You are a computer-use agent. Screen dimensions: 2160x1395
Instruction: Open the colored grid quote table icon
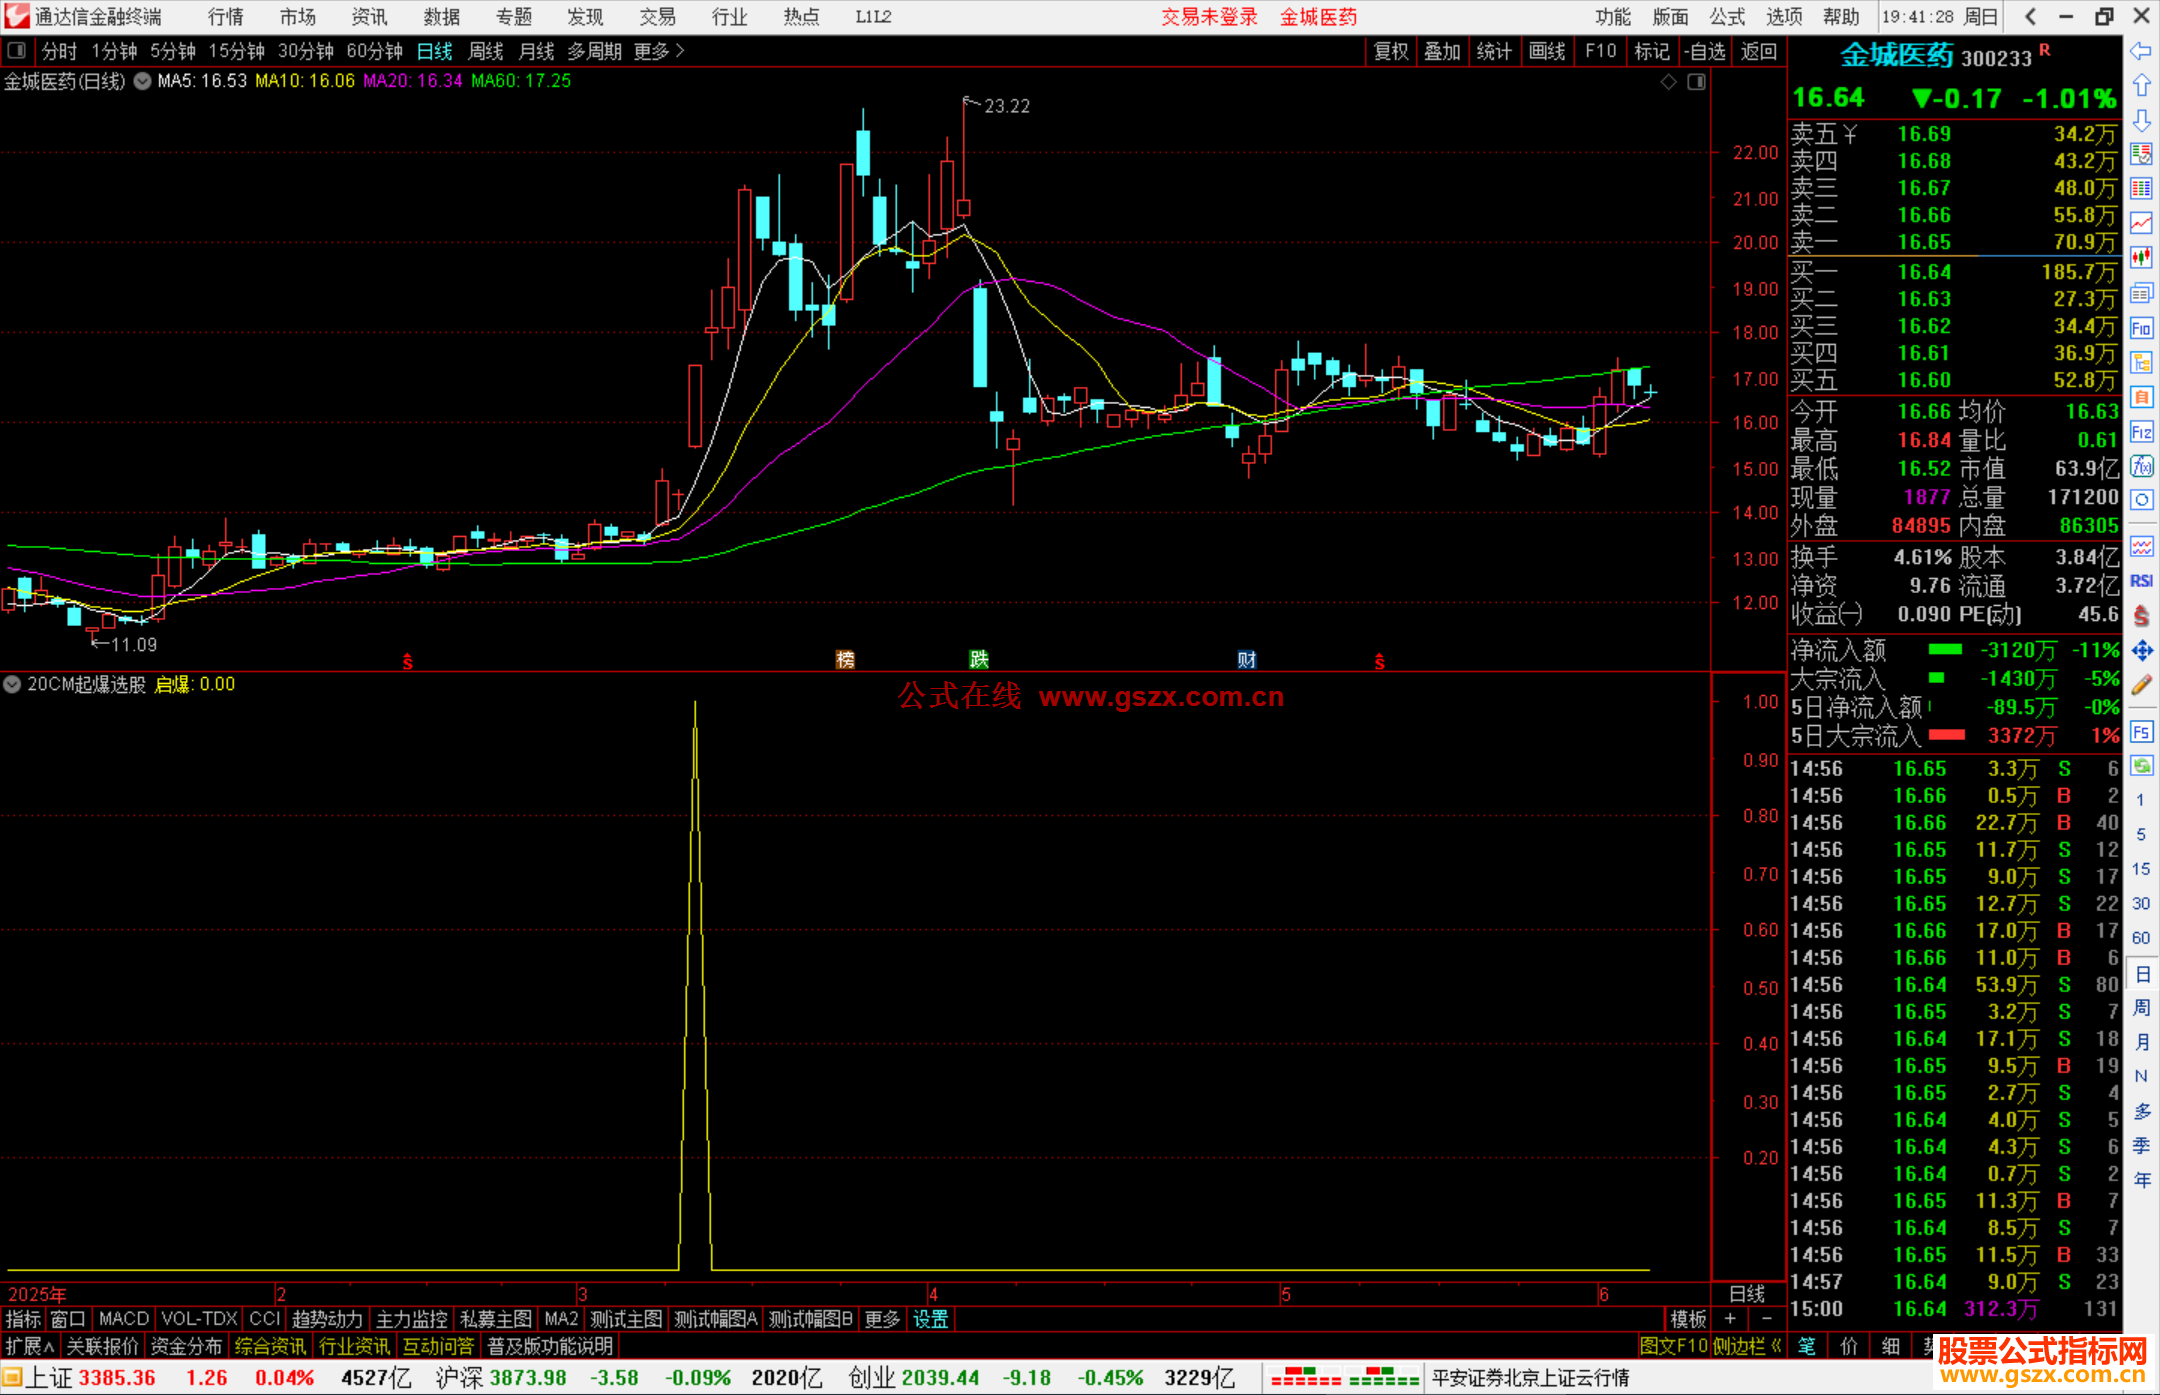tap(2141, 189)
